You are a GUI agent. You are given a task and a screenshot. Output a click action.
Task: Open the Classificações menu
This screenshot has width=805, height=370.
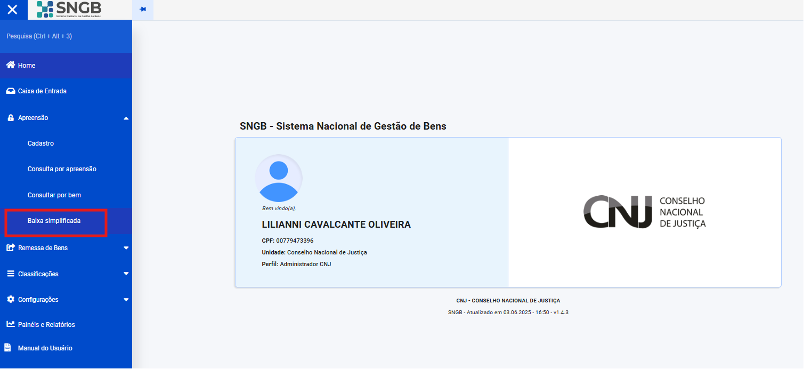[x=66, y=274]
